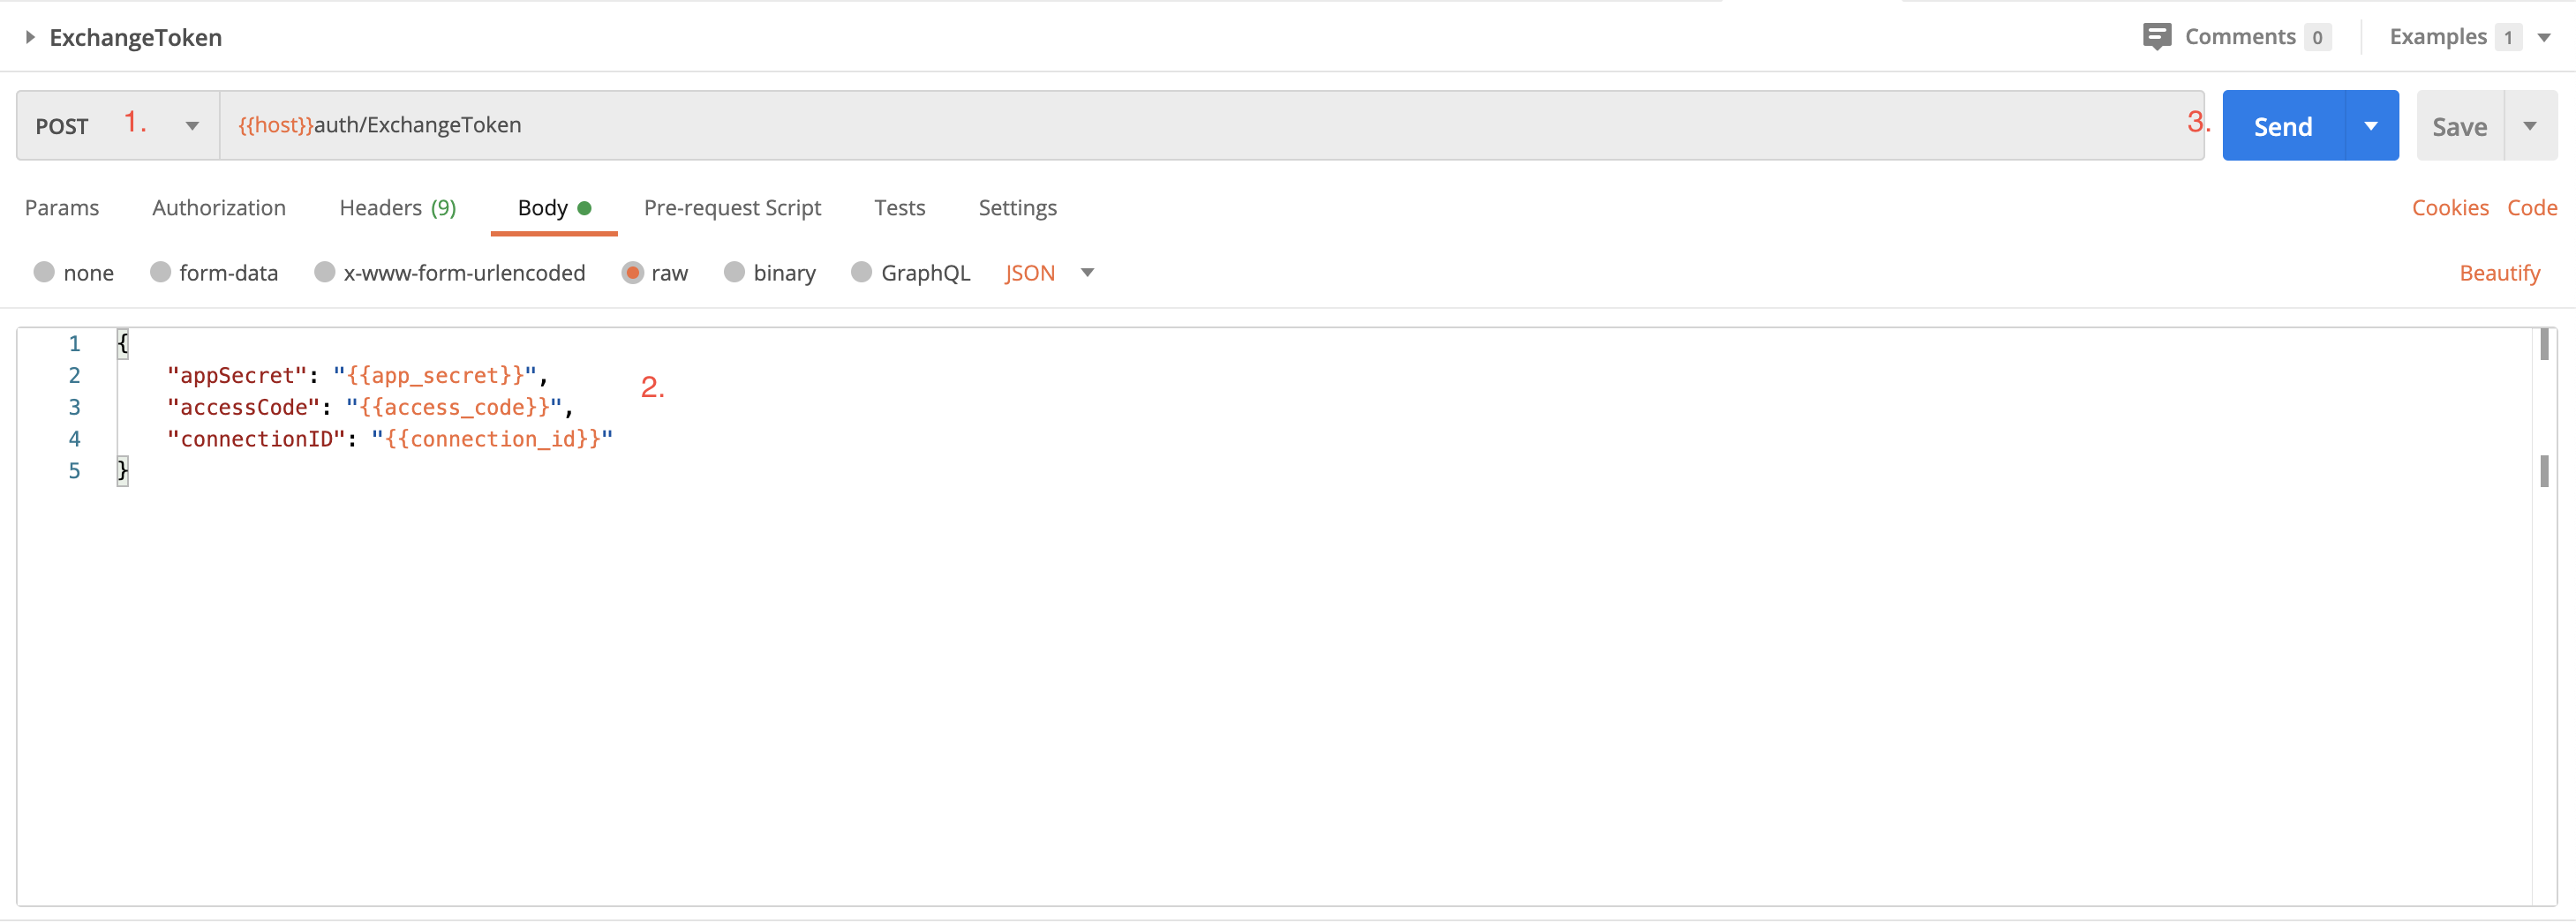Click the "connectionID" line in the editor

click(x=390, y=439)
